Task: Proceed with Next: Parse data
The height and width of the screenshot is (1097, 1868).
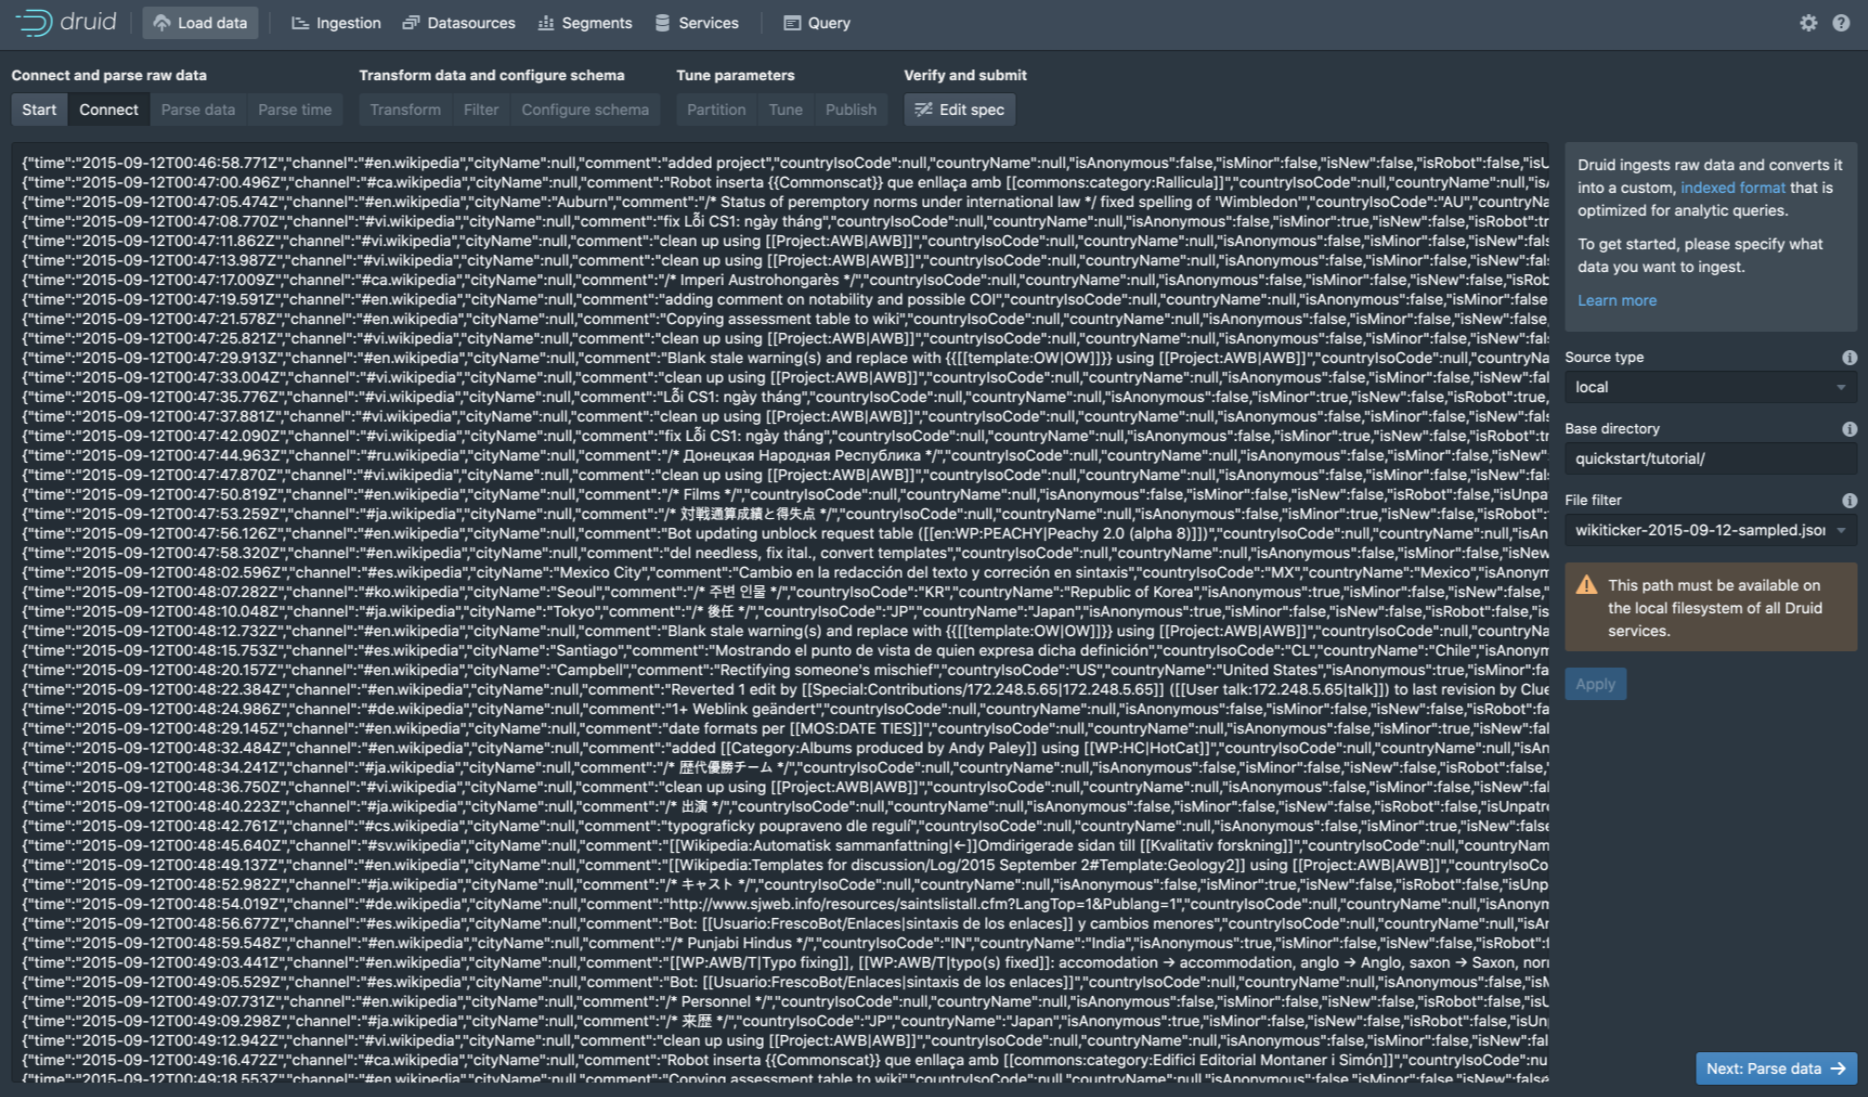Action: [x=1776, y=1069]
